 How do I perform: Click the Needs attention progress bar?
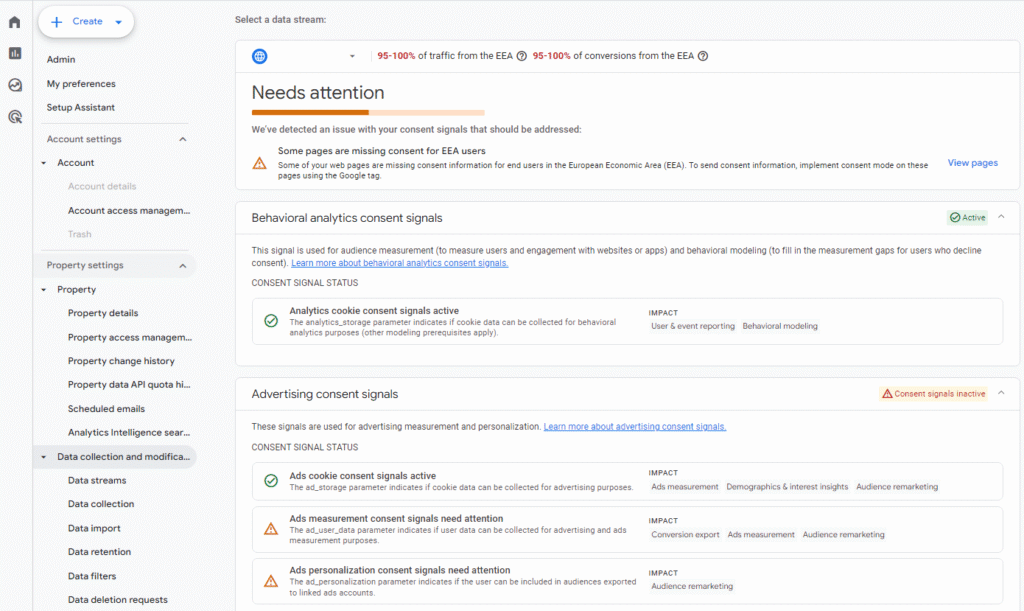point(369,112)
